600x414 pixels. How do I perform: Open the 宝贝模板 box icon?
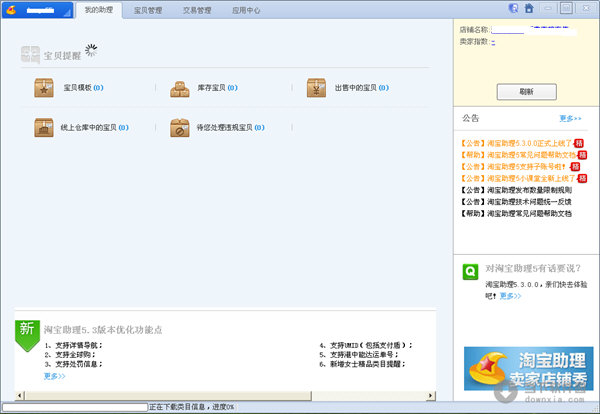[44, 88]
